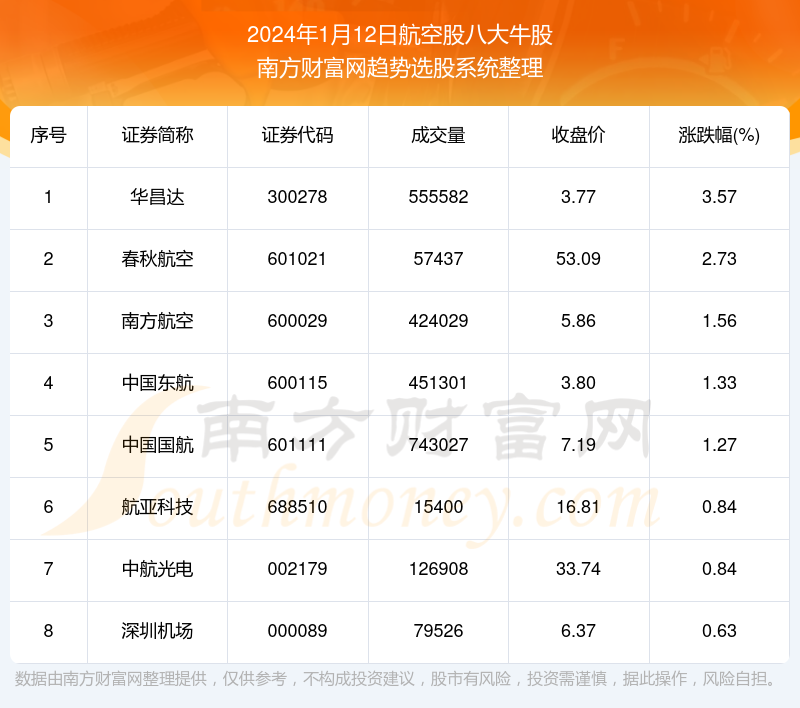Click the 涨跌幅(%) column header
Image resolution: width=800 pixels, height=708 pixels.
[719, 136]
